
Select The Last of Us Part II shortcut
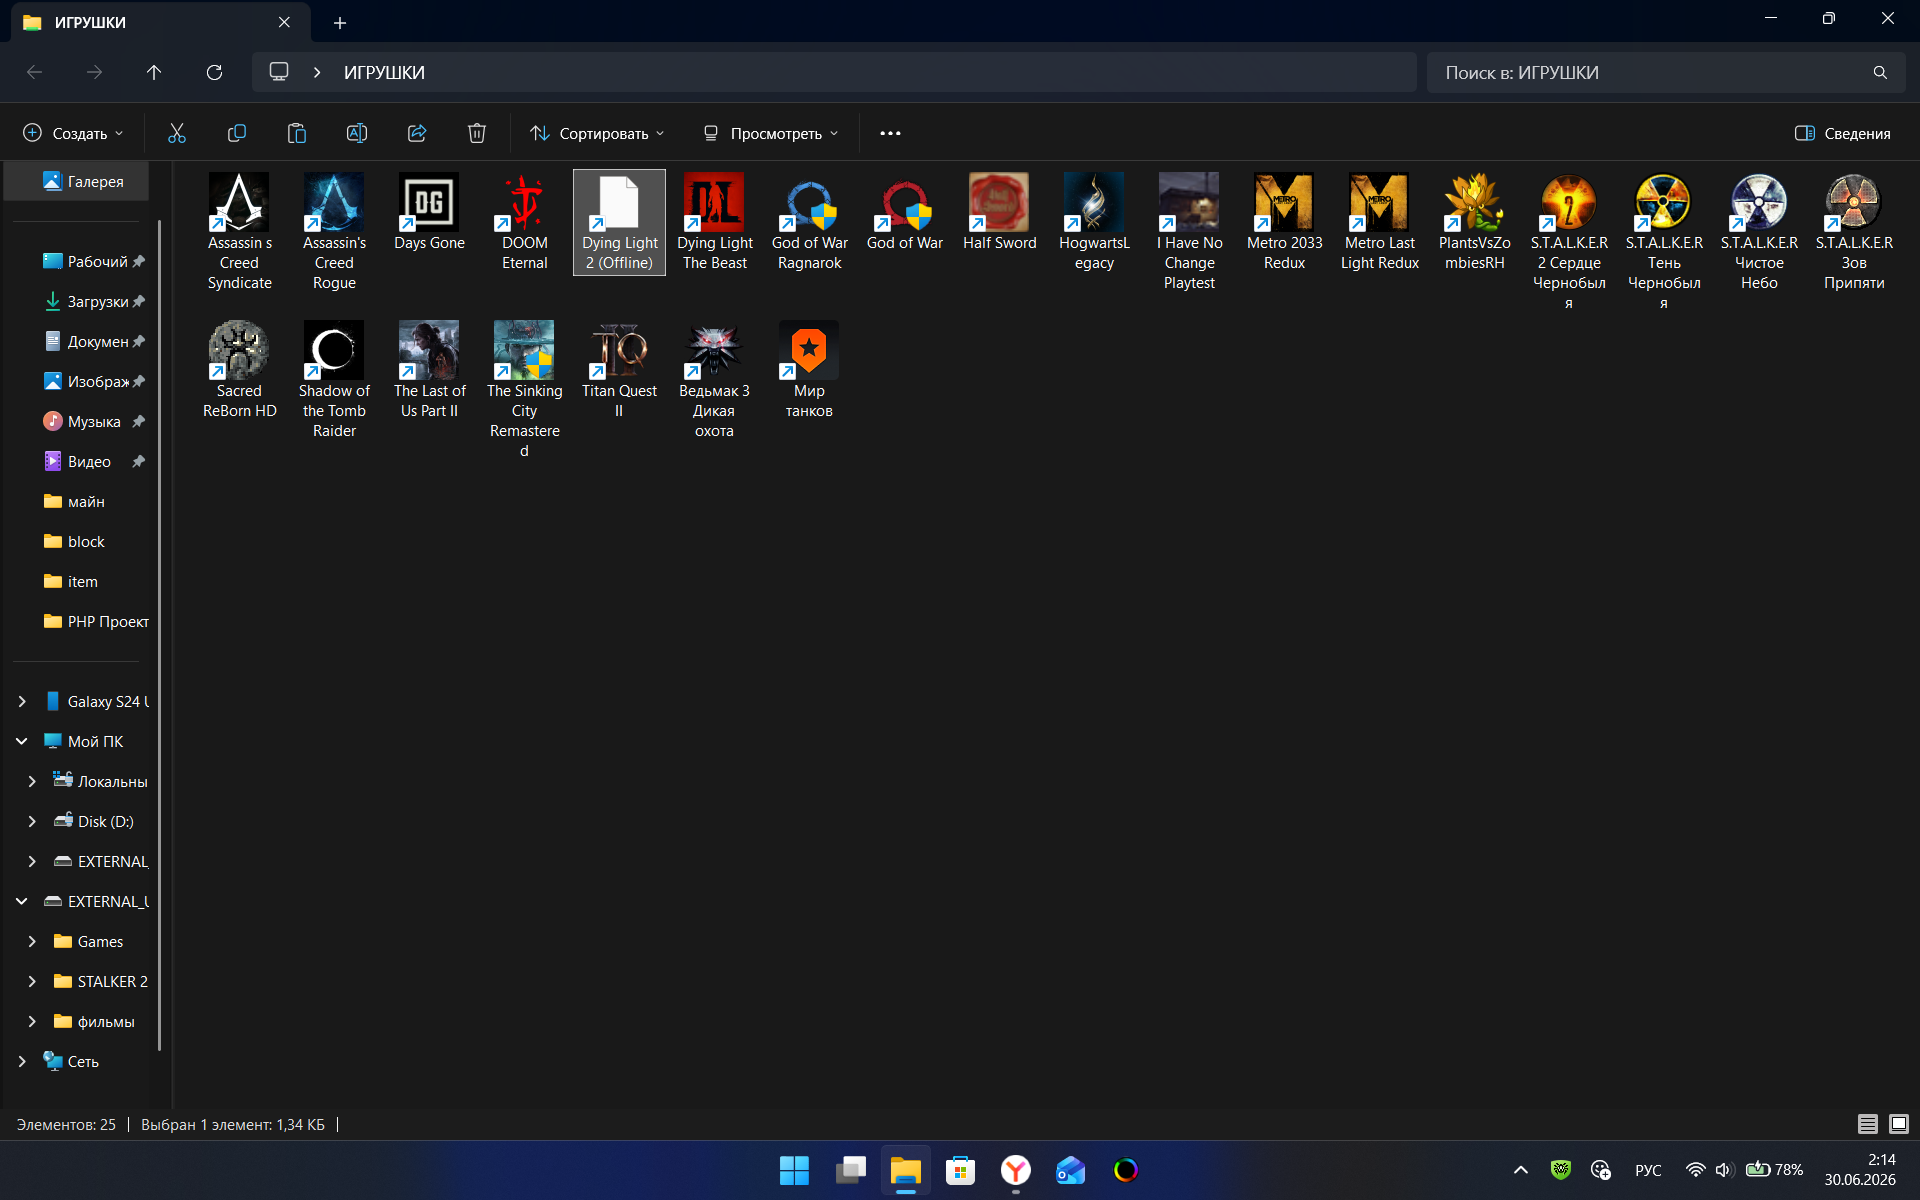(x=430, y=370)
